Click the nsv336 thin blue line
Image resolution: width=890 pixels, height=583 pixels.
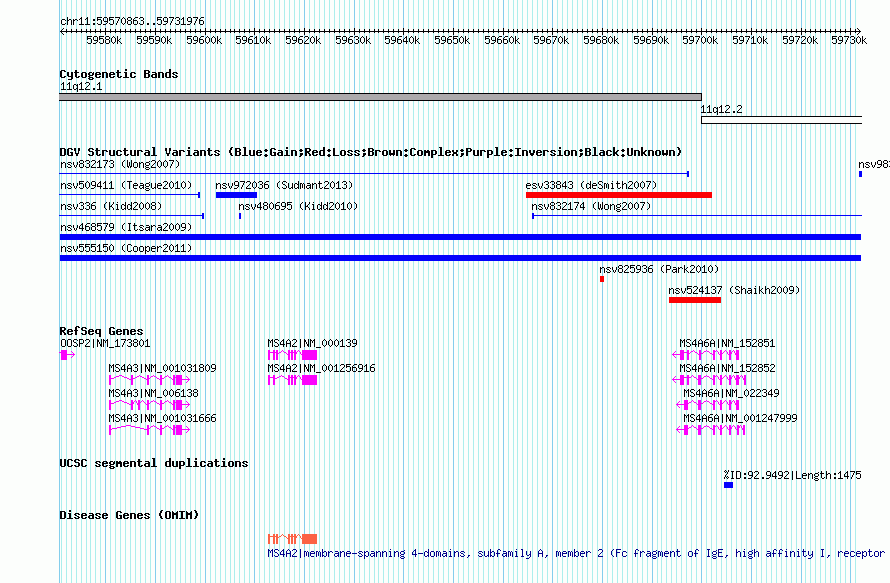[132, 216]
